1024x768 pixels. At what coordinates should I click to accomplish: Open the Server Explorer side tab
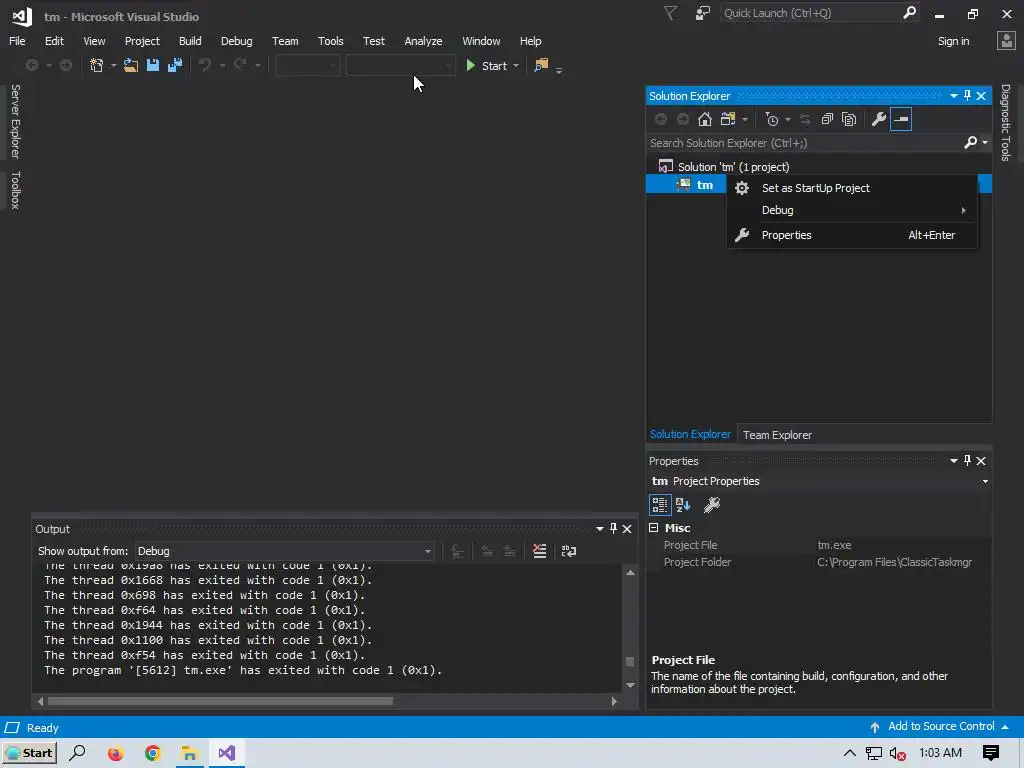pos(16,121)
